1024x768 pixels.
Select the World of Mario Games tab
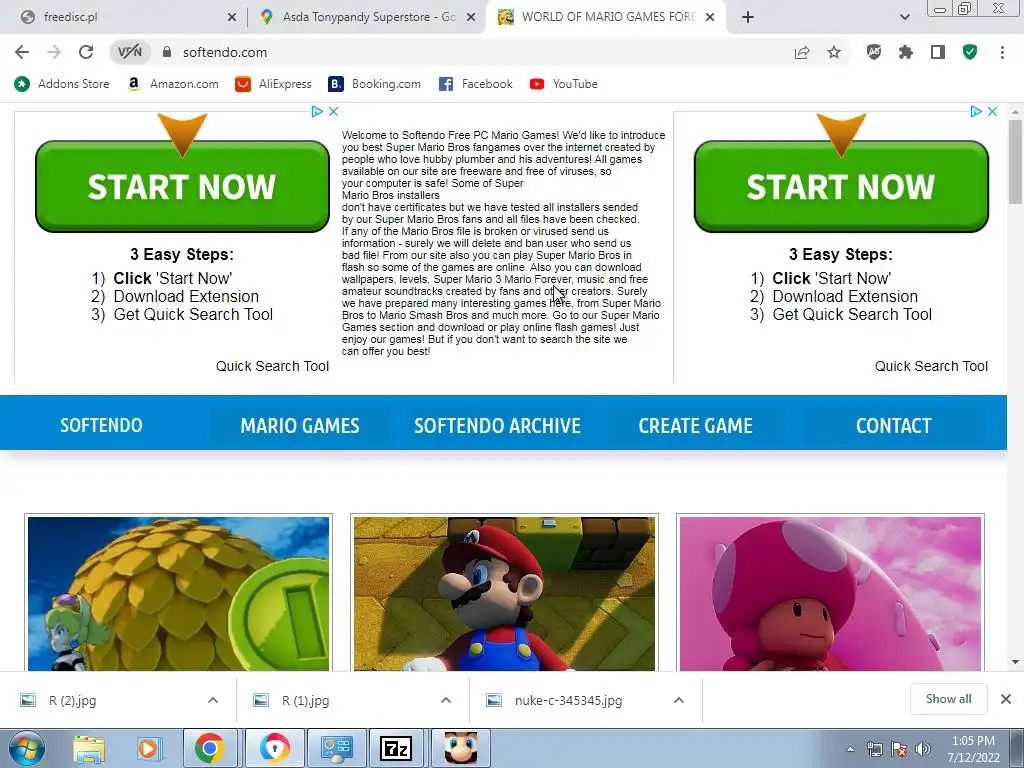pos(608,17)
